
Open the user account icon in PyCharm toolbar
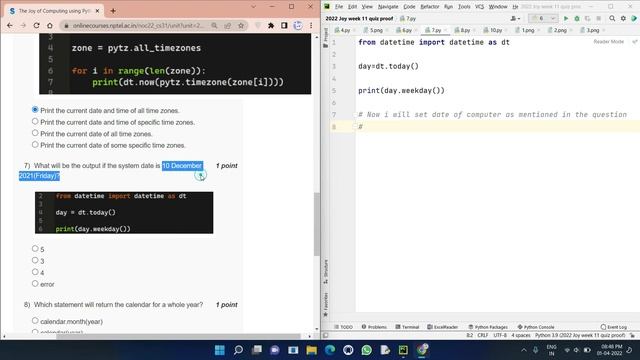515,18
